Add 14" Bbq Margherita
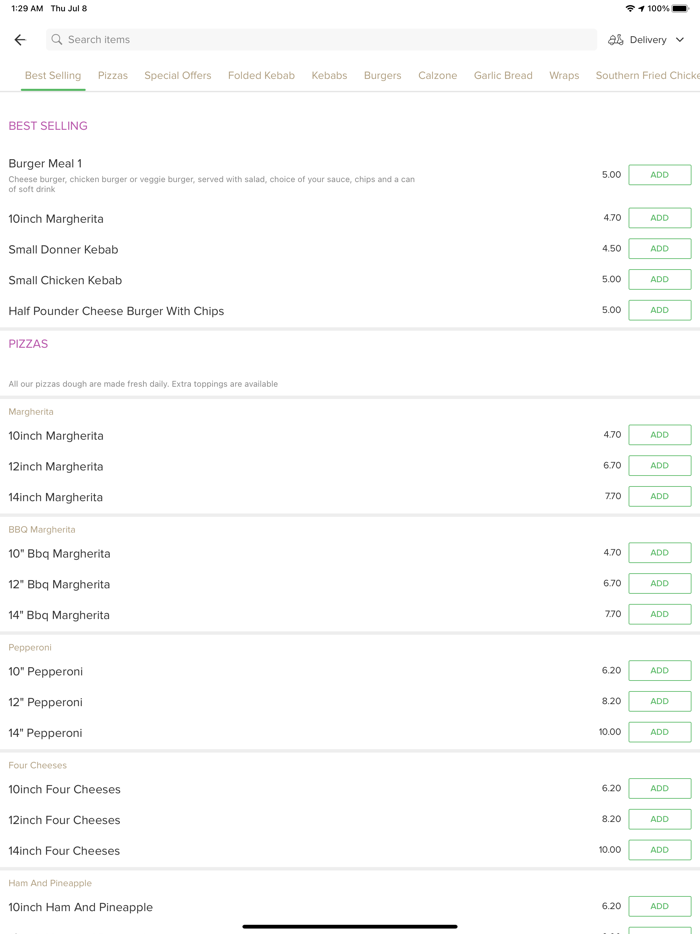The height and width of the screenshot is (934, 700). (659, 614)
